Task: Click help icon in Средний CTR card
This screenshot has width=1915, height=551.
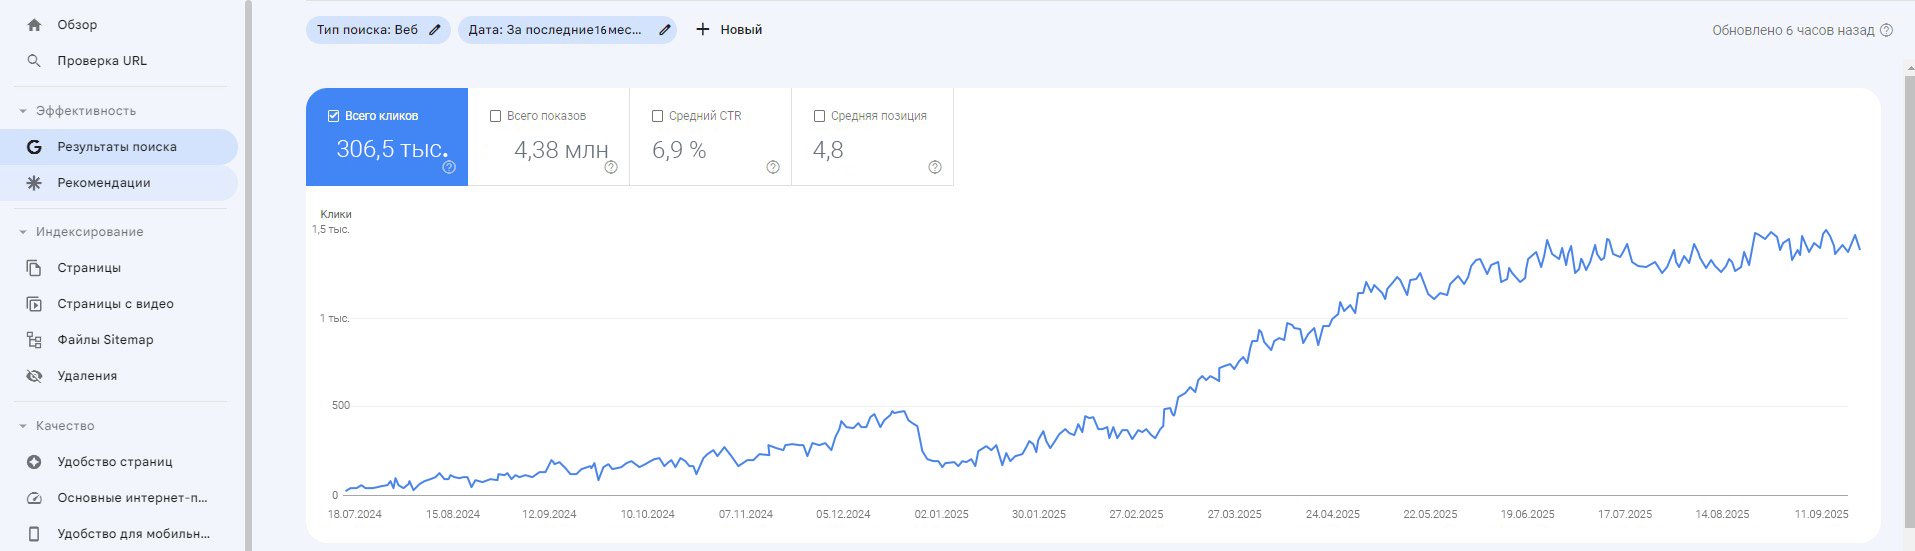Action: pos(773,167)
